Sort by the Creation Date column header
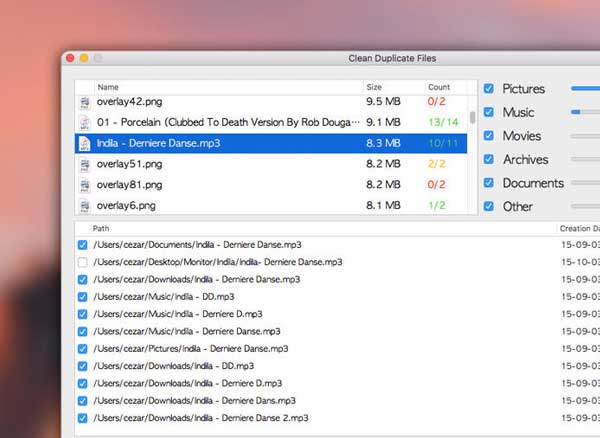 578,228
